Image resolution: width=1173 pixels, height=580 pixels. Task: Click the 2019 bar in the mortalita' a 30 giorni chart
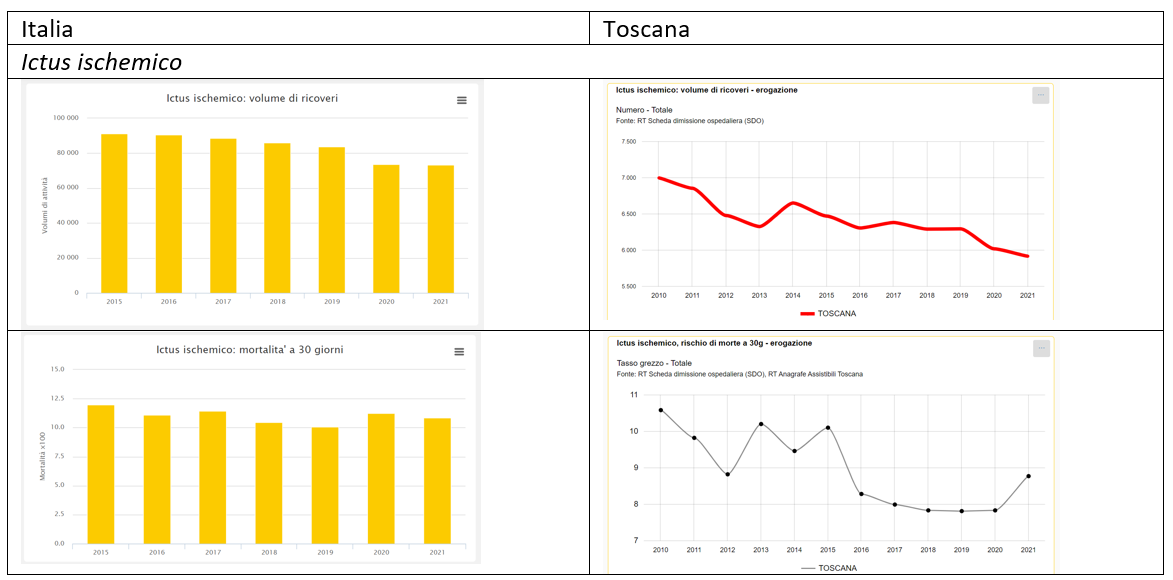(x=325, y=486)
